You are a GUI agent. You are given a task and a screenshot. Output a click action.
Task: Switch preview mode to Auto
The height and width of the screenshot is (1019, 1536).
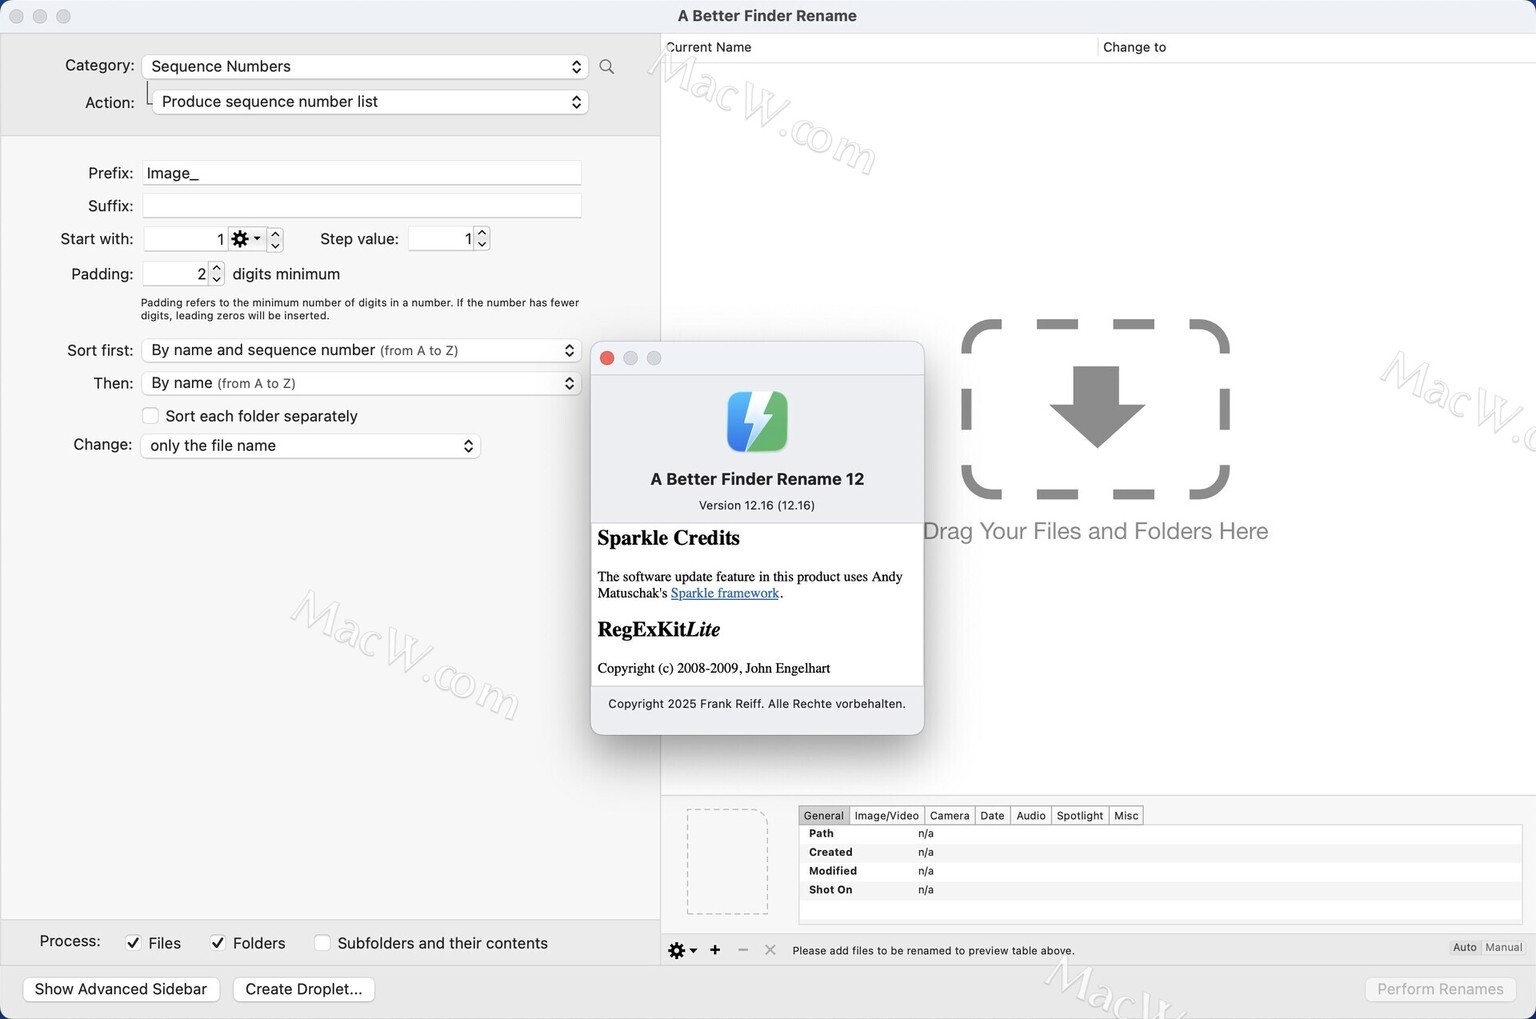click(1465, 947)
